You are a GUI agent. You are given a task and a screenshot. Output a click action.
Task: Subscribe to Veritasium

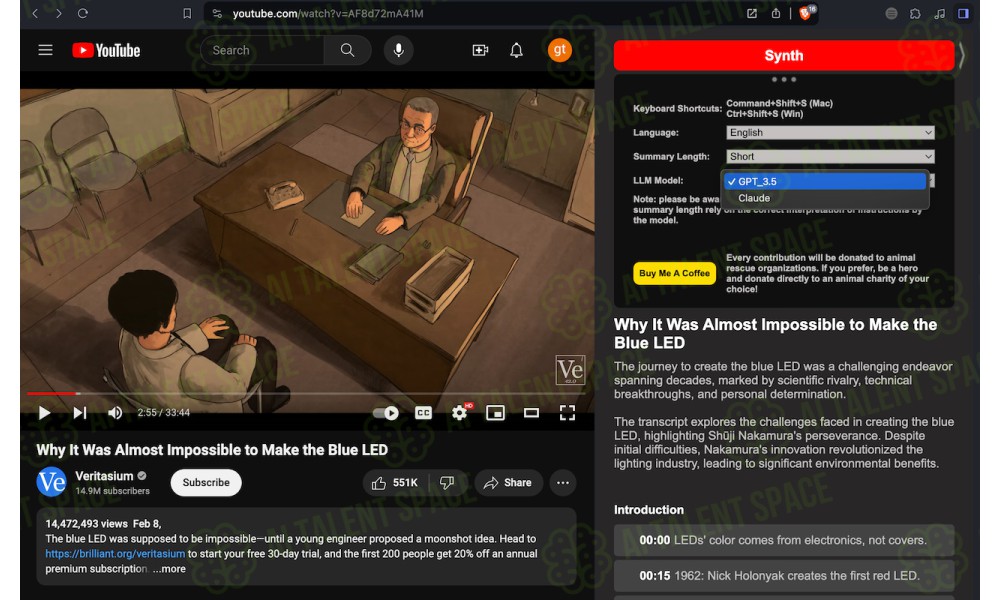point(206,483)
